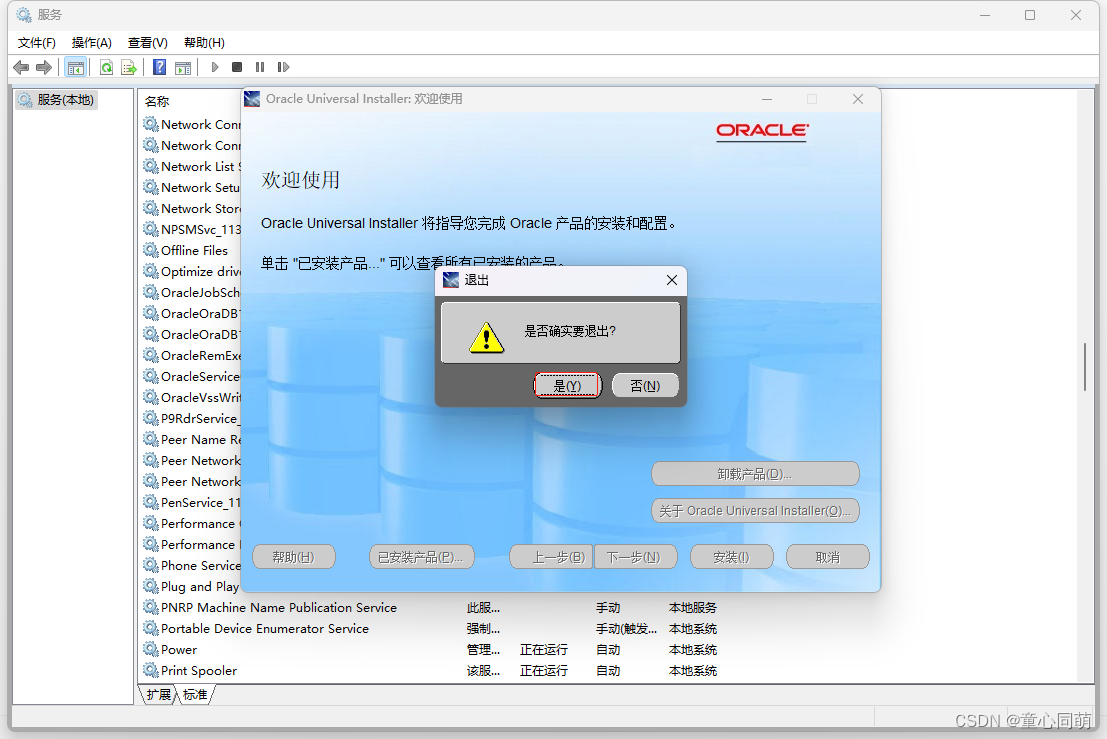Select the Print Spooler service row
This screenshot has height=739, width=1107.
430,671
